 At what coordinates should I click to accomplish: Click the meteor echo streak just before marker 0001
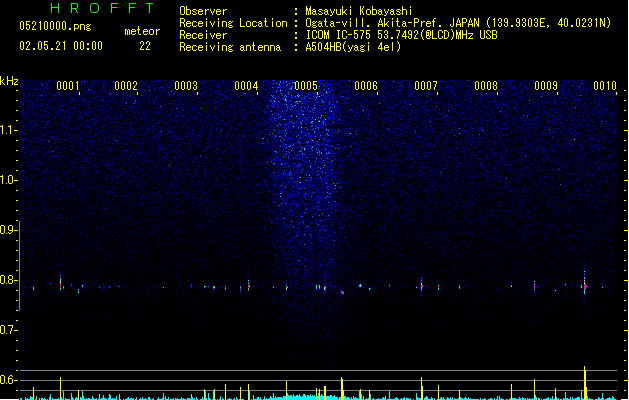coord(61,282)
